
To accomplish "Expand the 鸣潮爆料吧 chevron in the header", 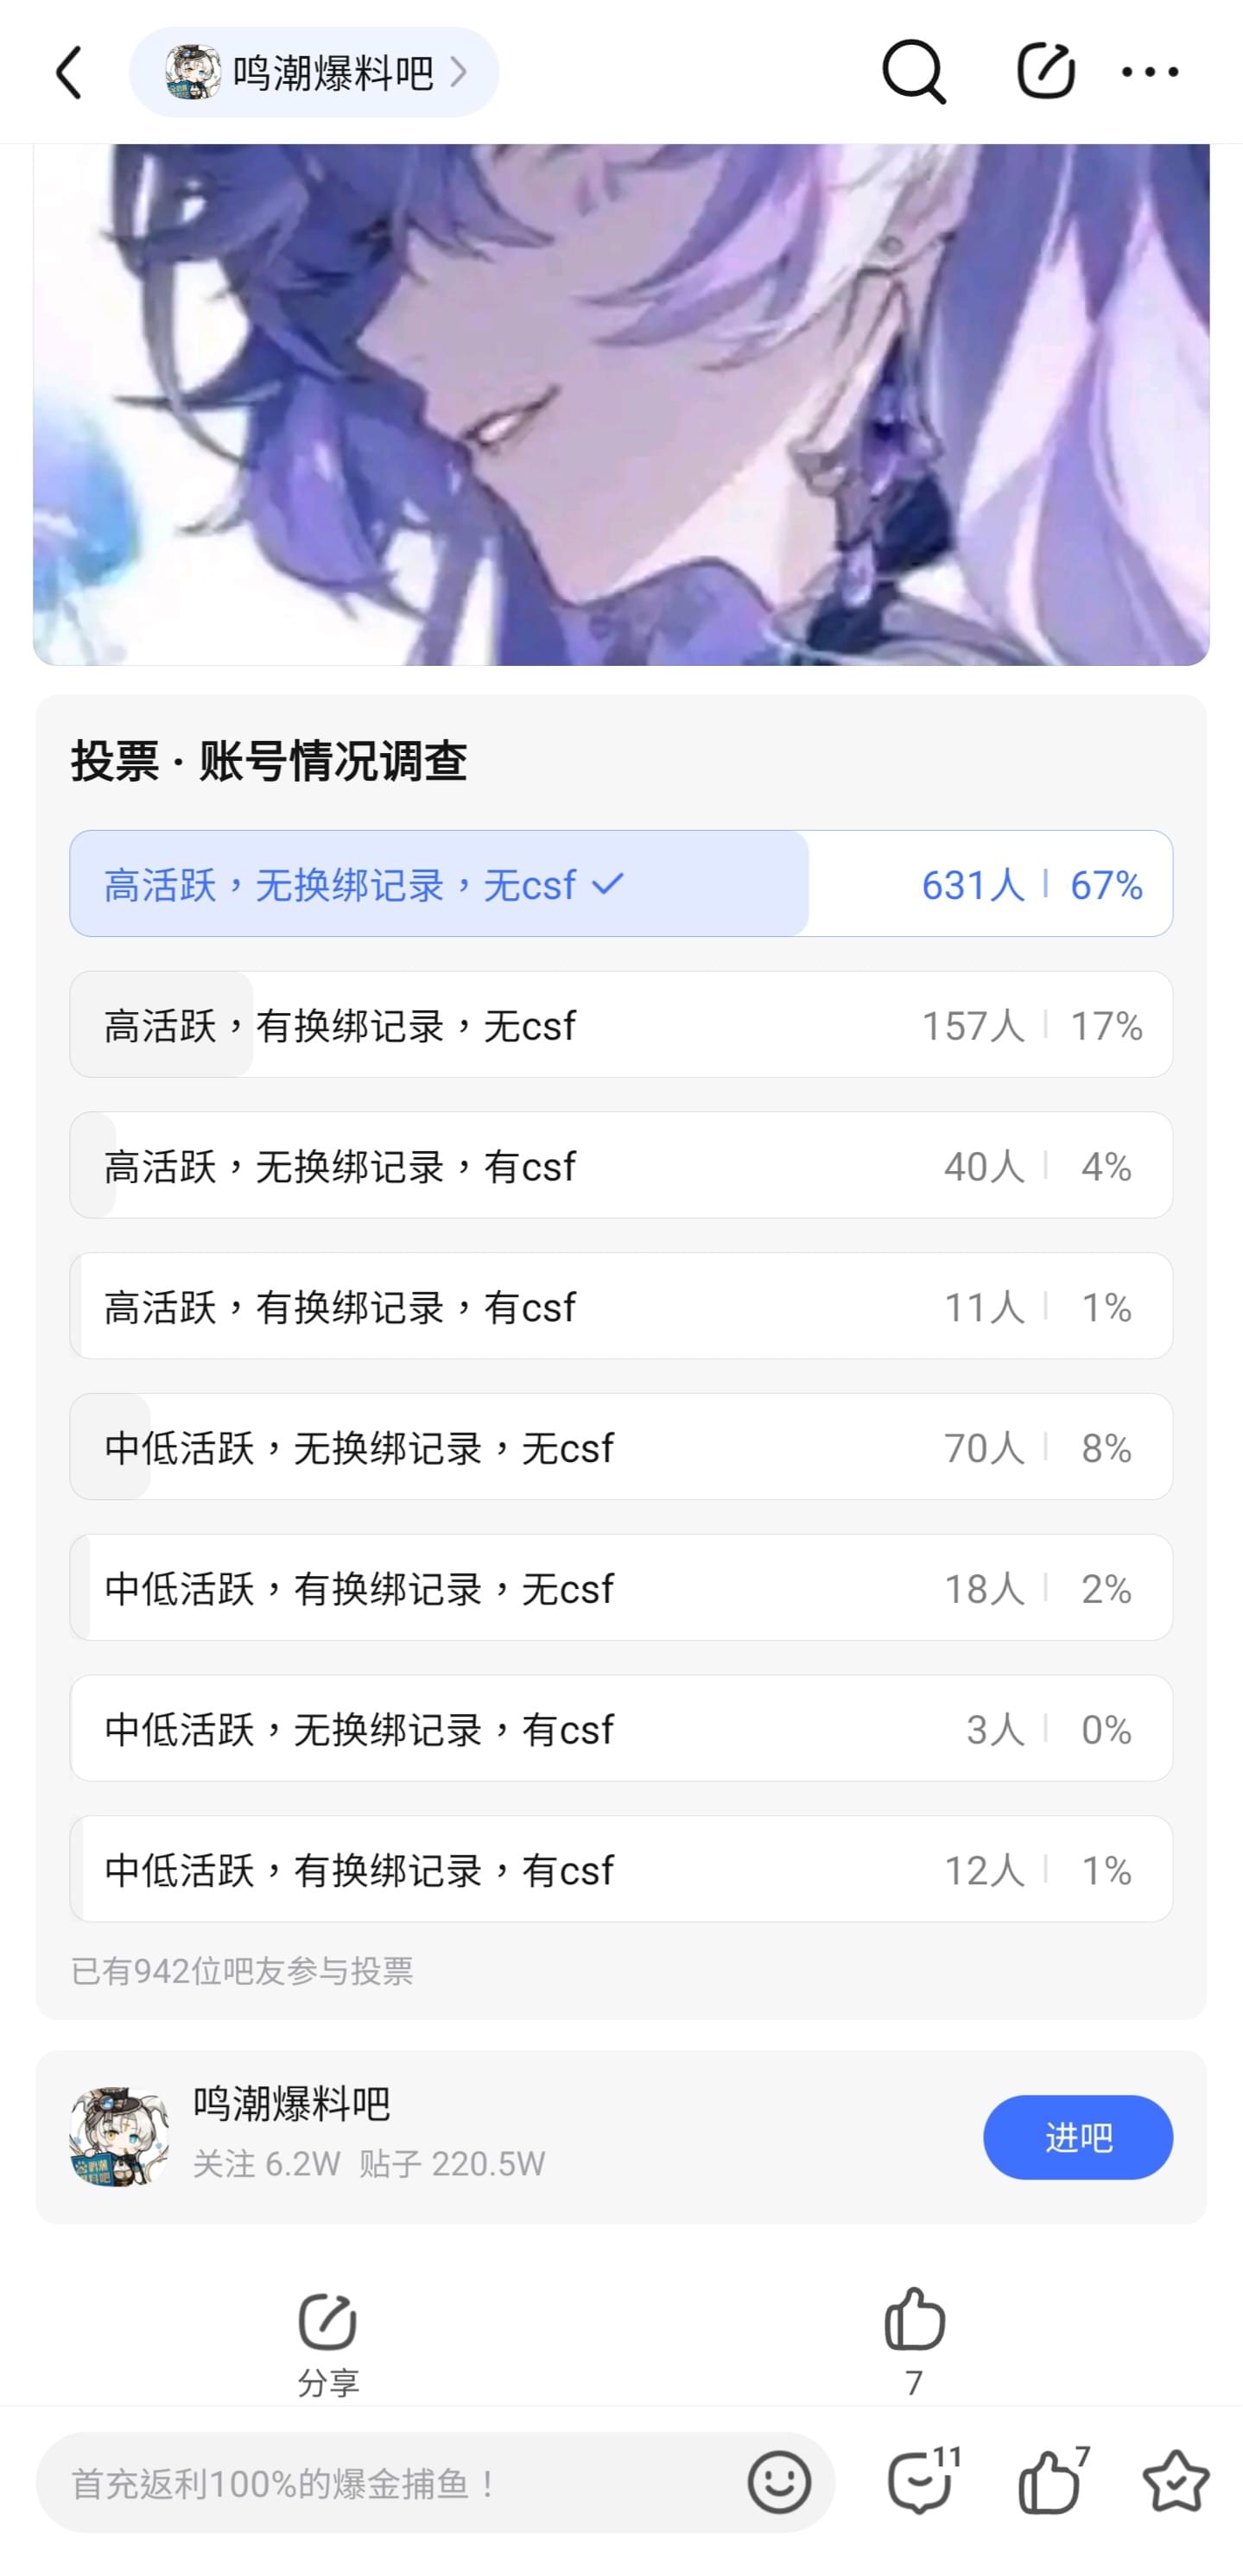I will coord(458,72).
